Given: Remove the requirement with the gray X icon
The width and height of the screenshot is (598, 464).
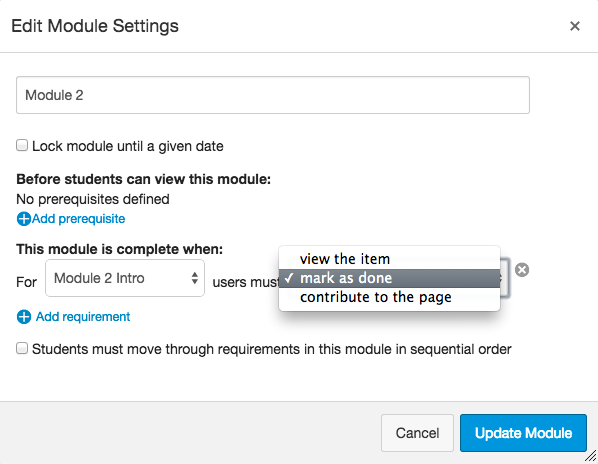Looking at the screenshot, I should (x=522, y=270).
